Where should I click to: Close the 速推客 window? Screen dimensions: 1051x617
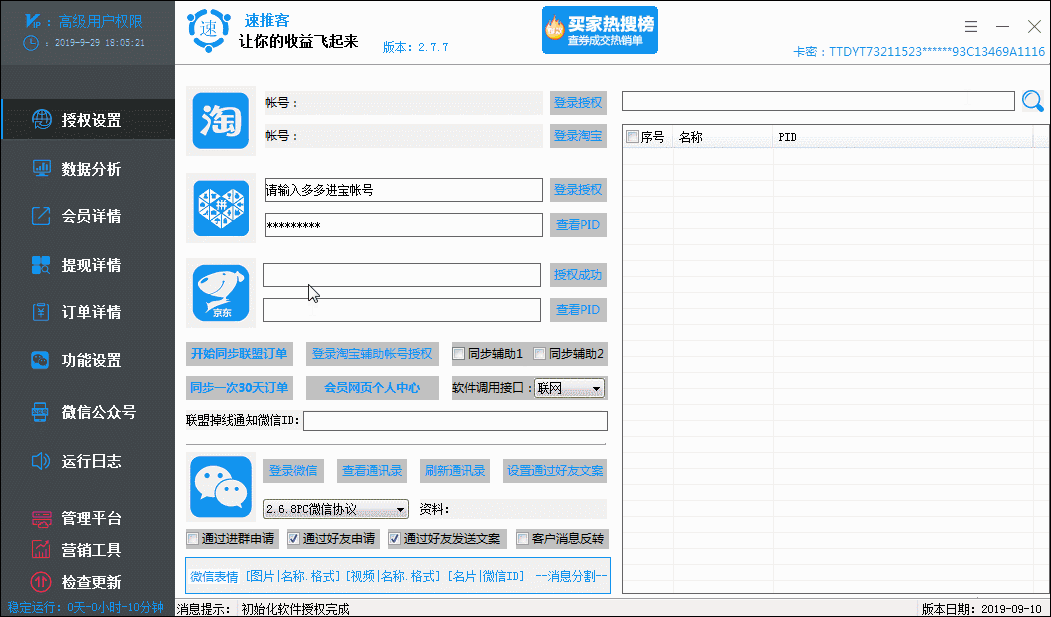(1034, 27)
